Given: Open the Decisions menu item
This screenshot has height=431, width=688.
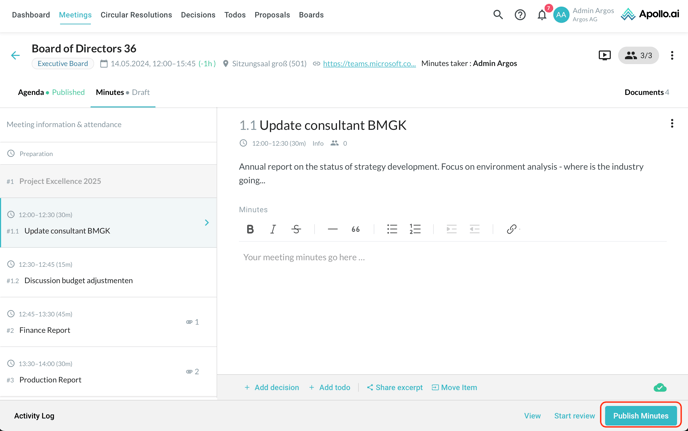Looking at the screenshot, I should (198, 15).
